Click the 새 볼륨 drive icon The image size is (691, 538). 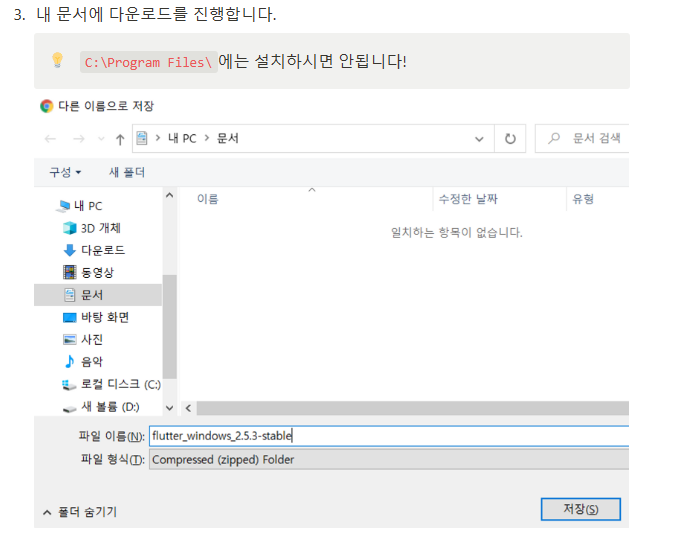pyautogui.click(x=69, y=409)
